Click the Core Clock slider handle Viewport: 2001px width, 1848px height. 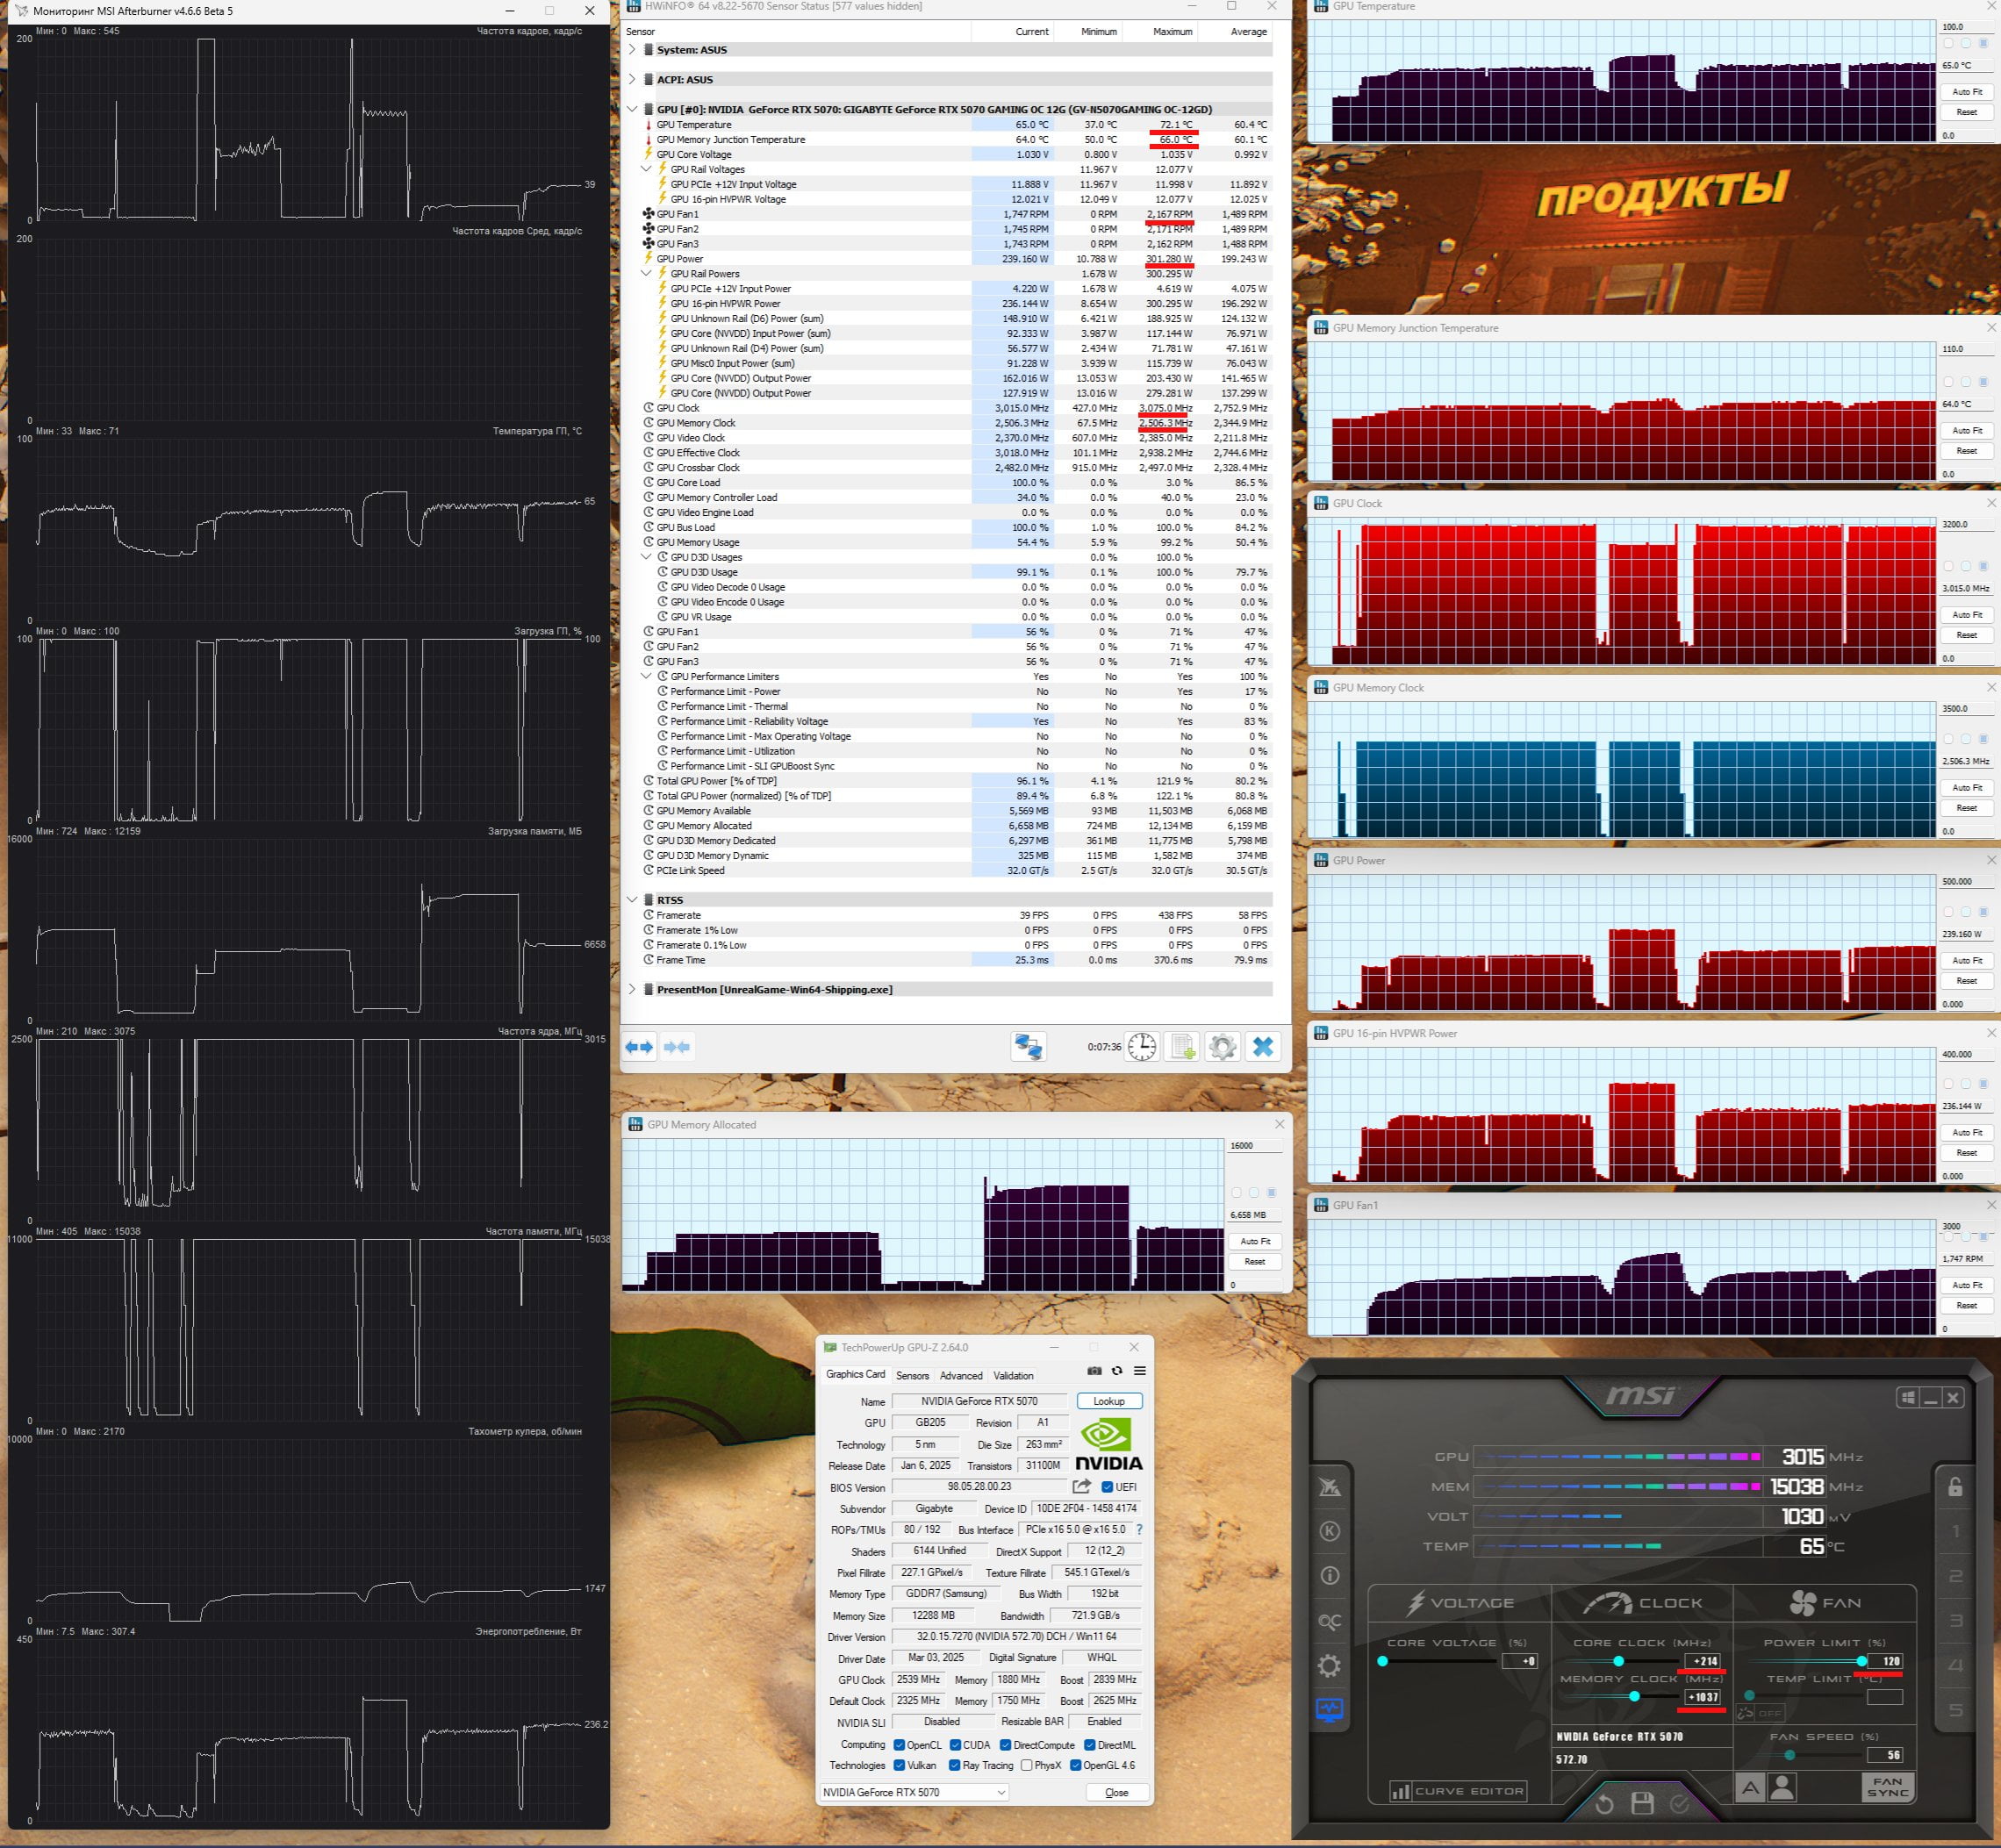point(1618,1661)
